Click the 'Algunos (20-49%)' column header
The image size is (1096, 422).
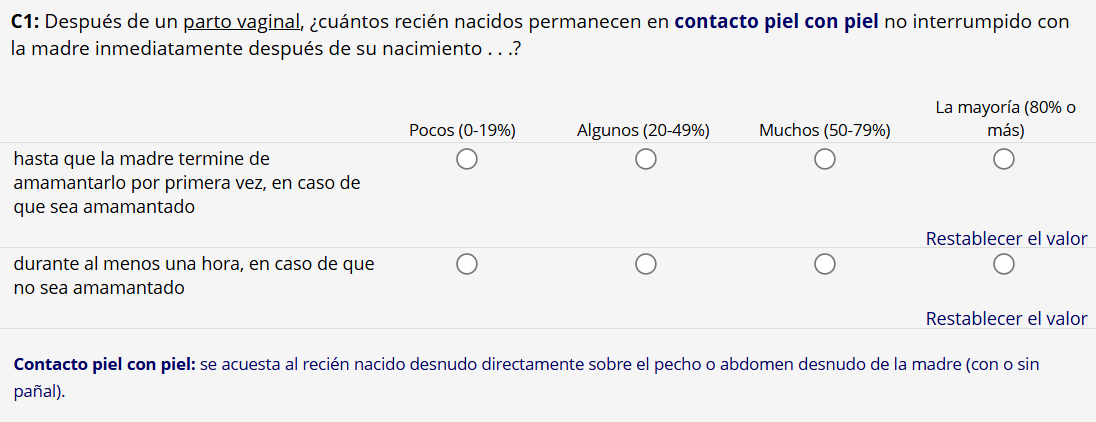[x=643, y=130]
